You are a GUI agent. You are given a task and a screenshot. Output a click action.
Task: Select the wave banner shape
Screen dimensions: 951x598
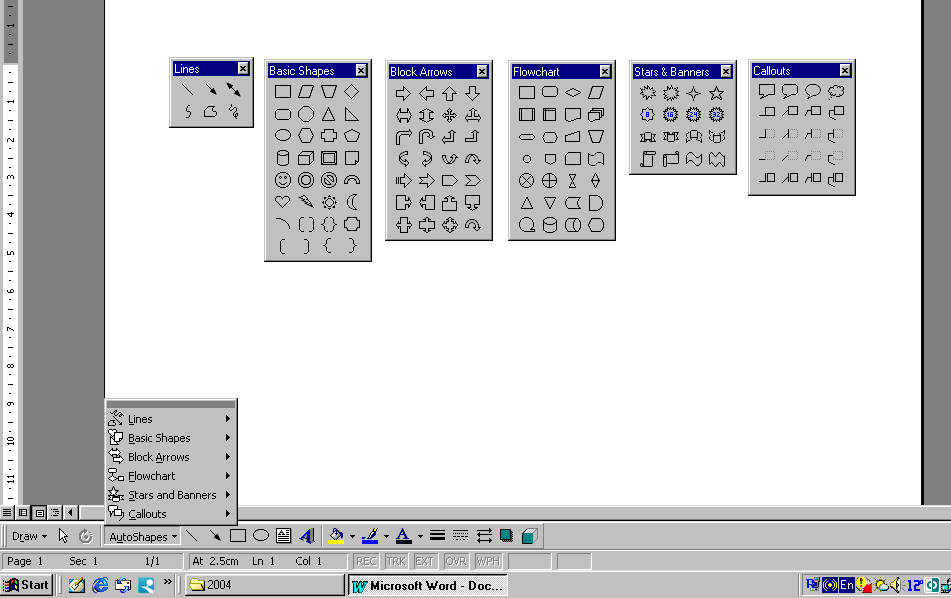(693, 159)
